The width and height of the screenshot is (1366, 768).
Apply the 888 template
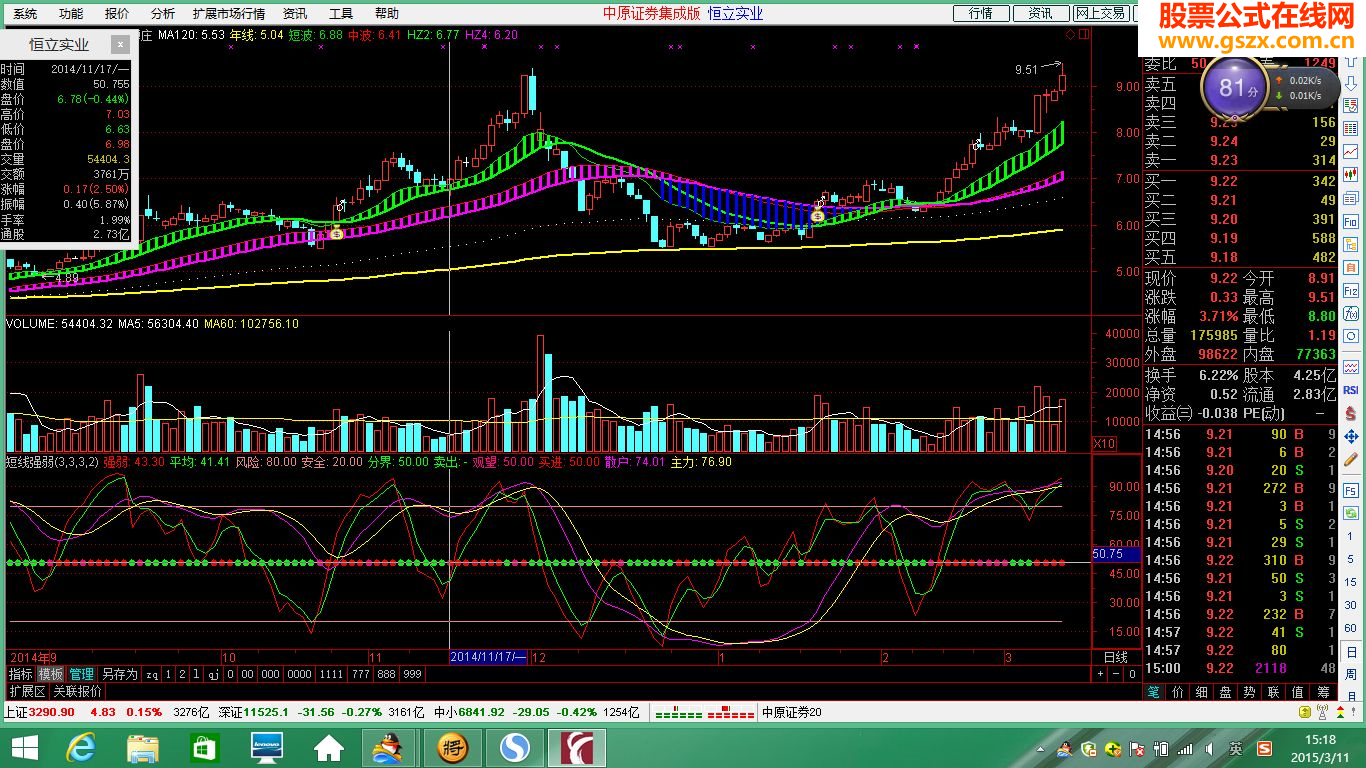(x=386, y=674)
